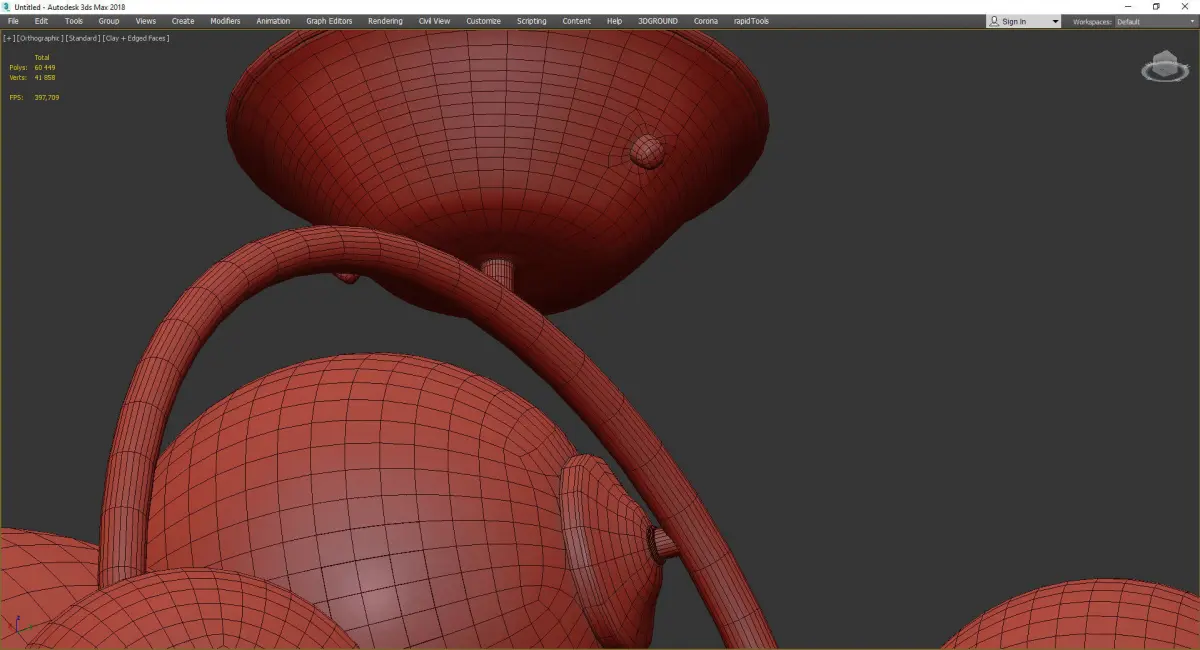Open the Tools menu
The width and height of the screenshot is (1200, 650).
(74, 21)
